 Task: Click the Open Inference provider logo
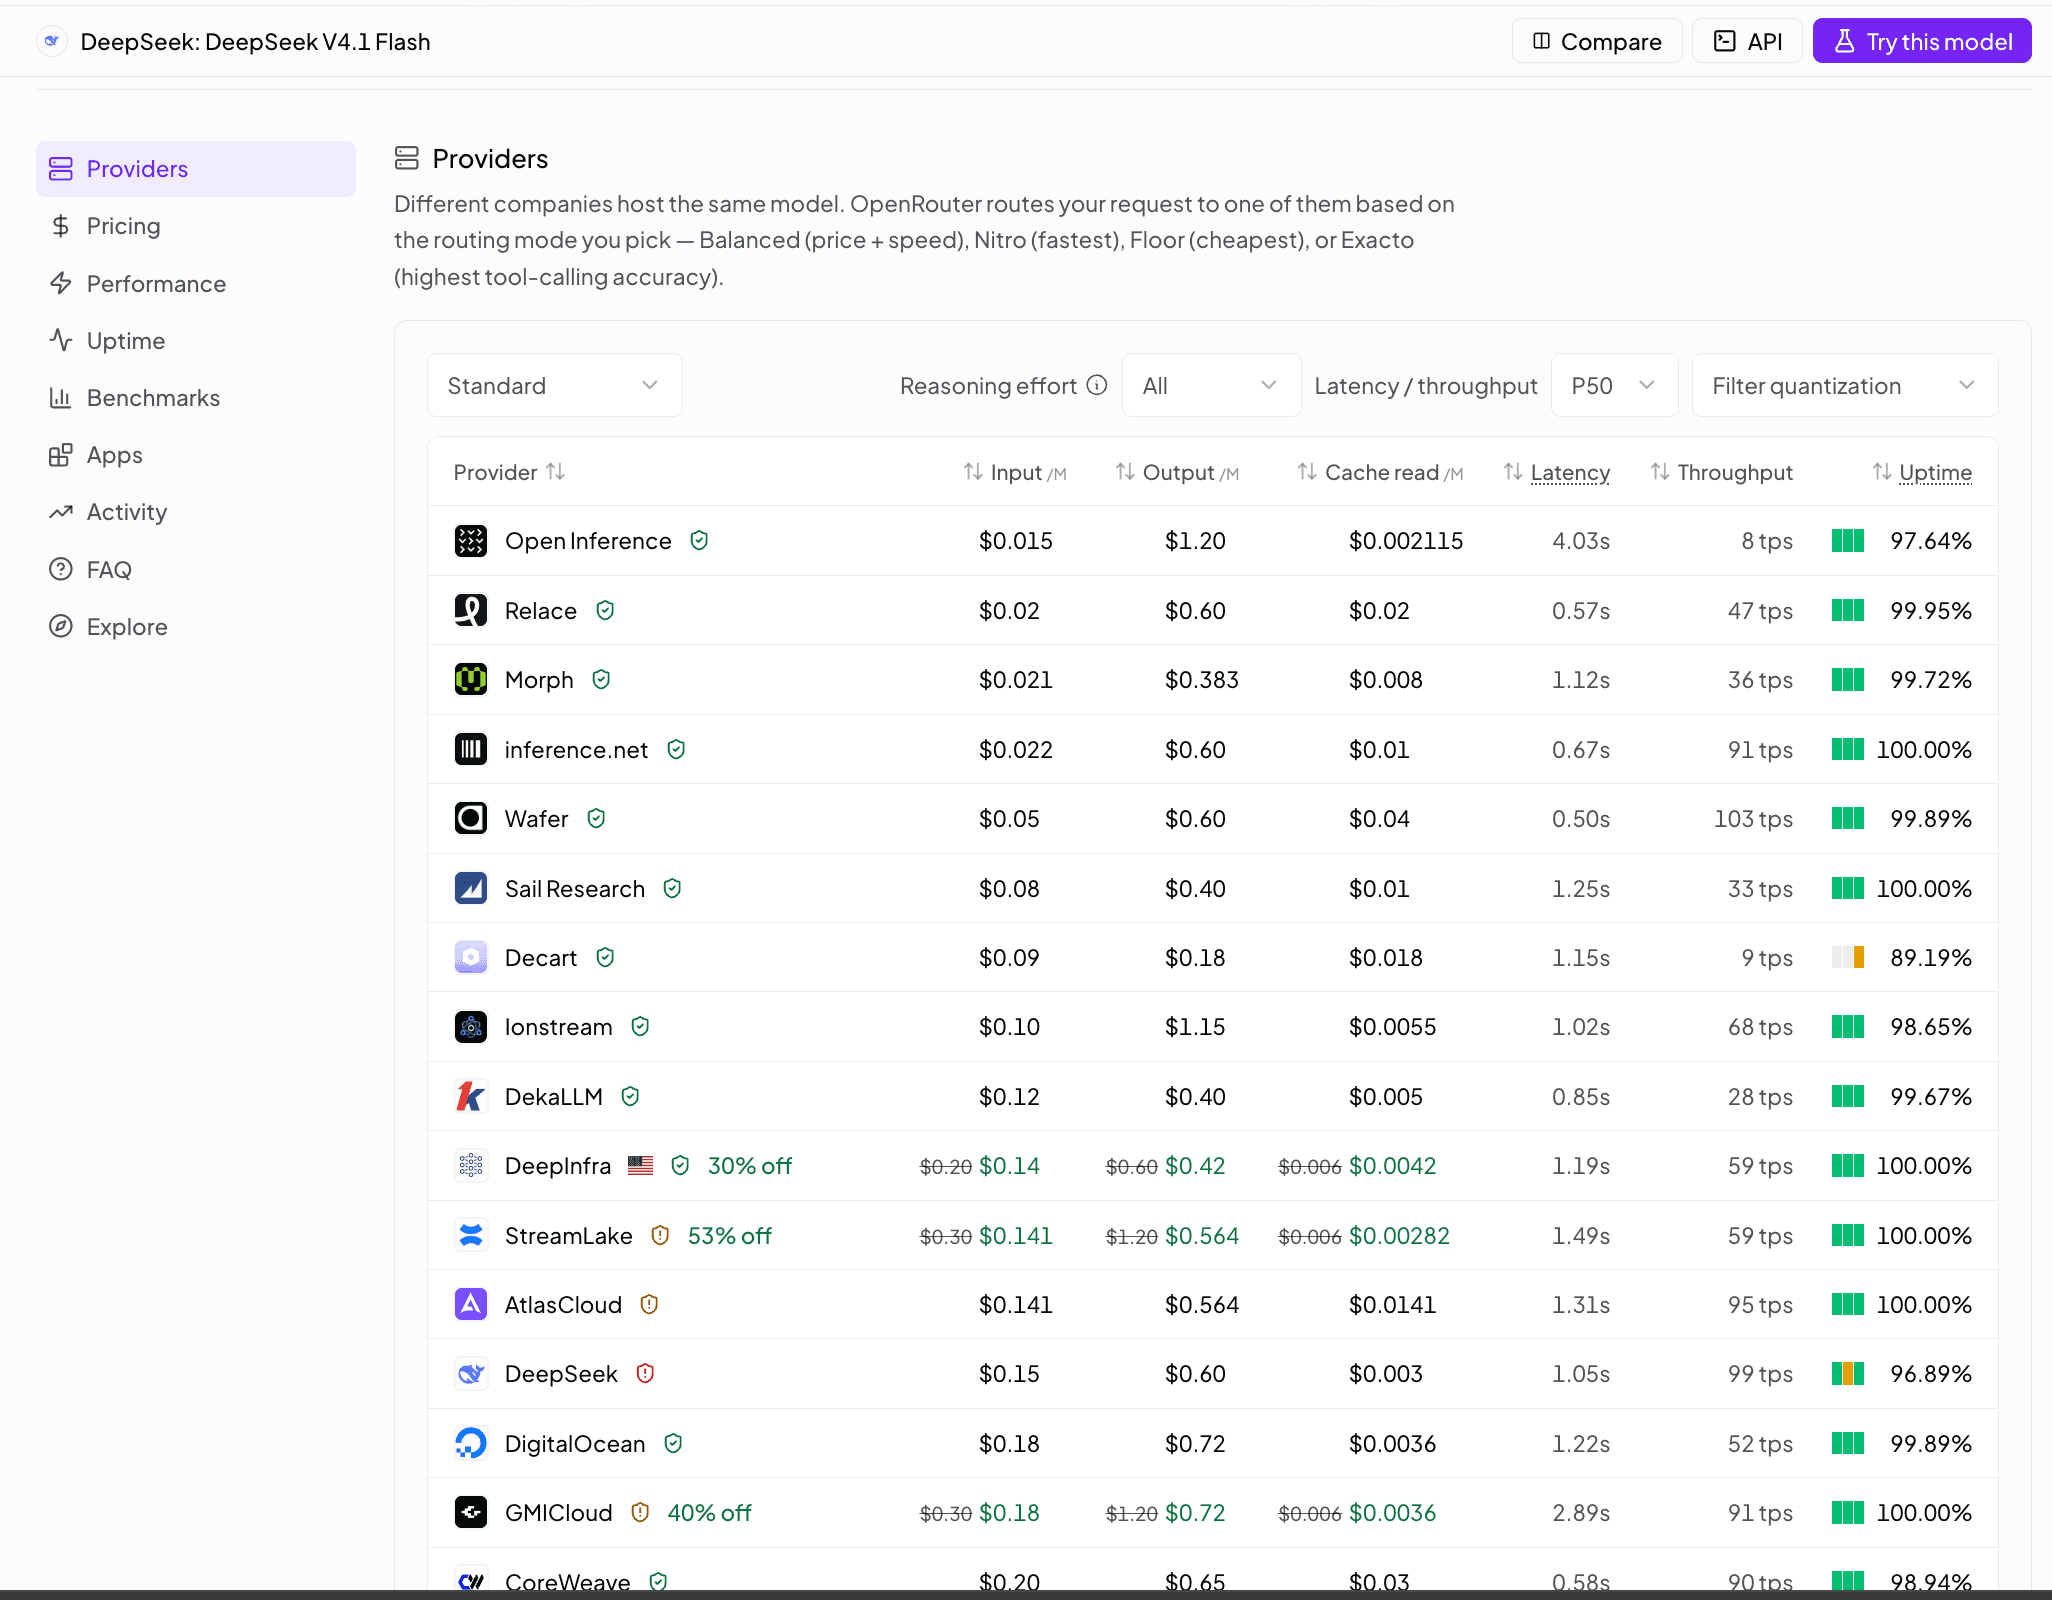click(x=471, y=541)
